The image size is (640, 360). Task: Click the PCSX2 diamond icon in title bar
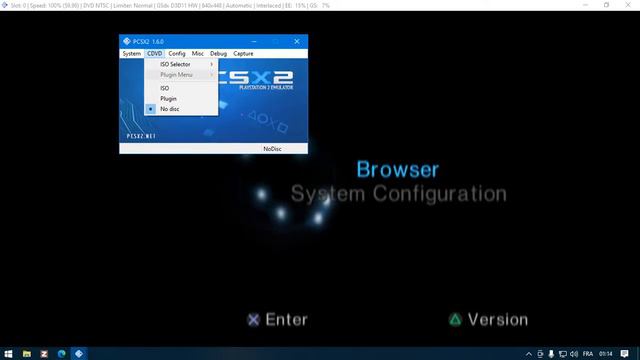[127, 41]
